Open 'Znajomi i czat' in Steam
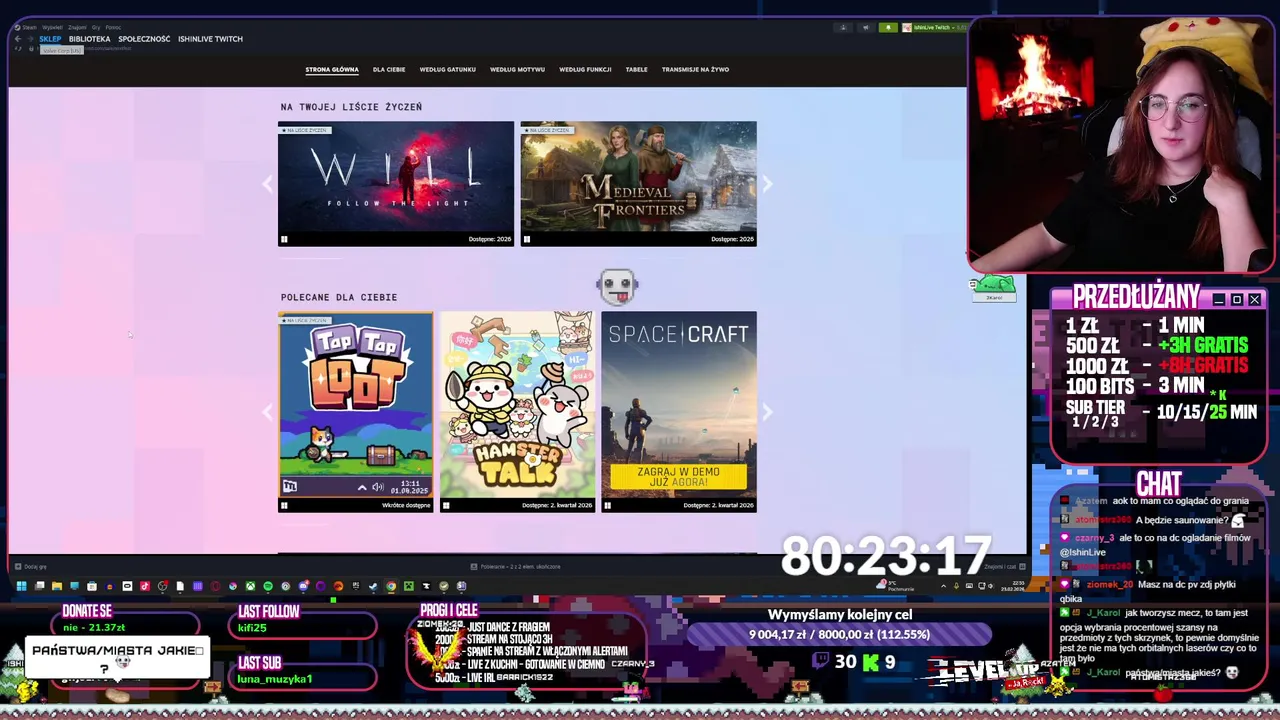Screen dimensions: 1280x720 point(1003,567)
